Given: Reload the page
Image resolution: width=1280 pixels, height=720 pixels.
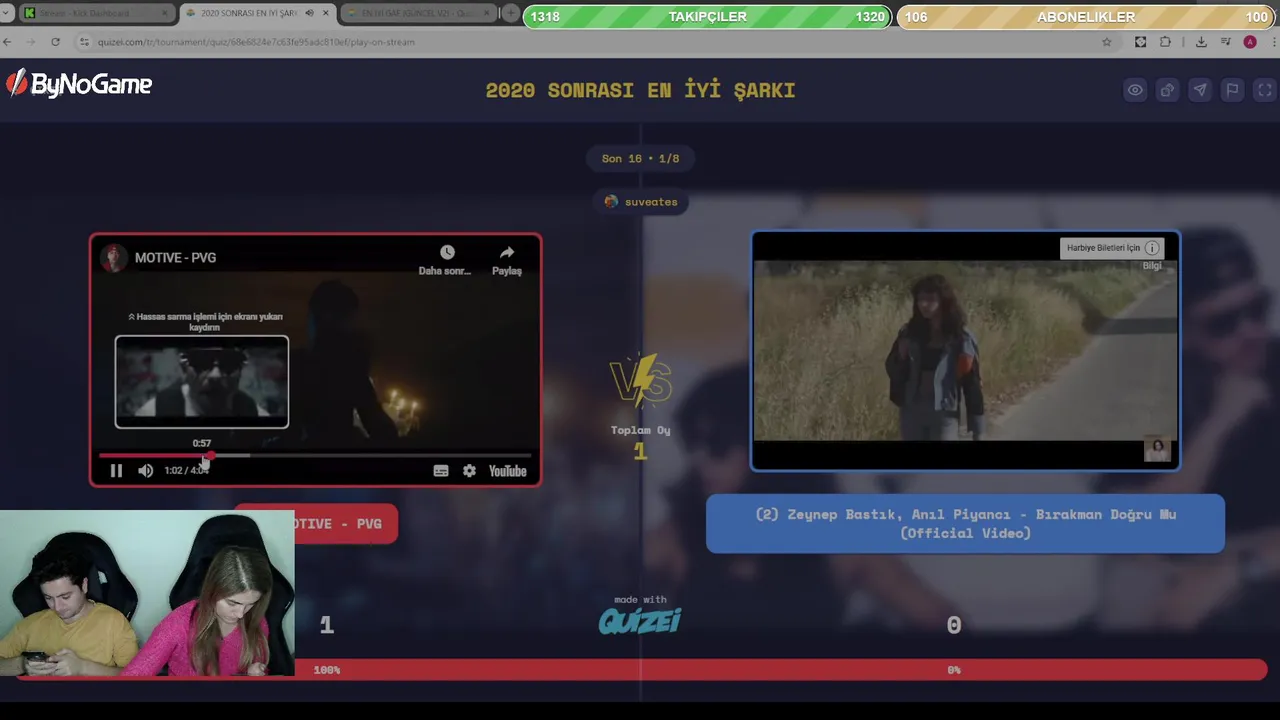Looking at the screenshot, I should 55,42.
